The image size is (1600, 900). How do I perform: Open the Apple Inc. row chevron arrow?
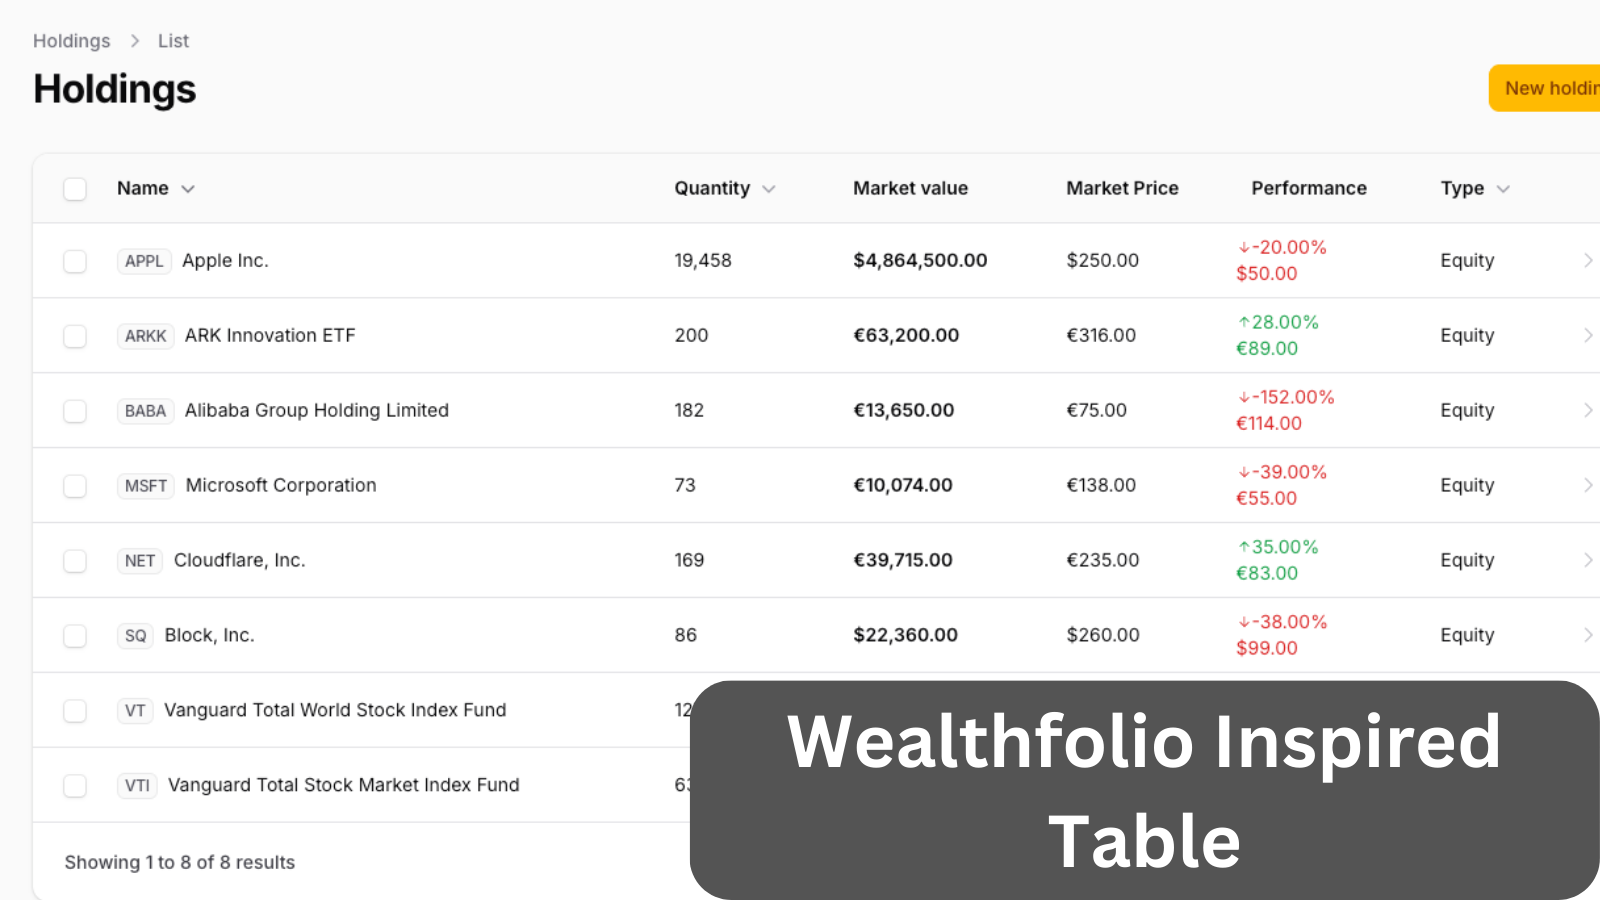coord(1588,260)
